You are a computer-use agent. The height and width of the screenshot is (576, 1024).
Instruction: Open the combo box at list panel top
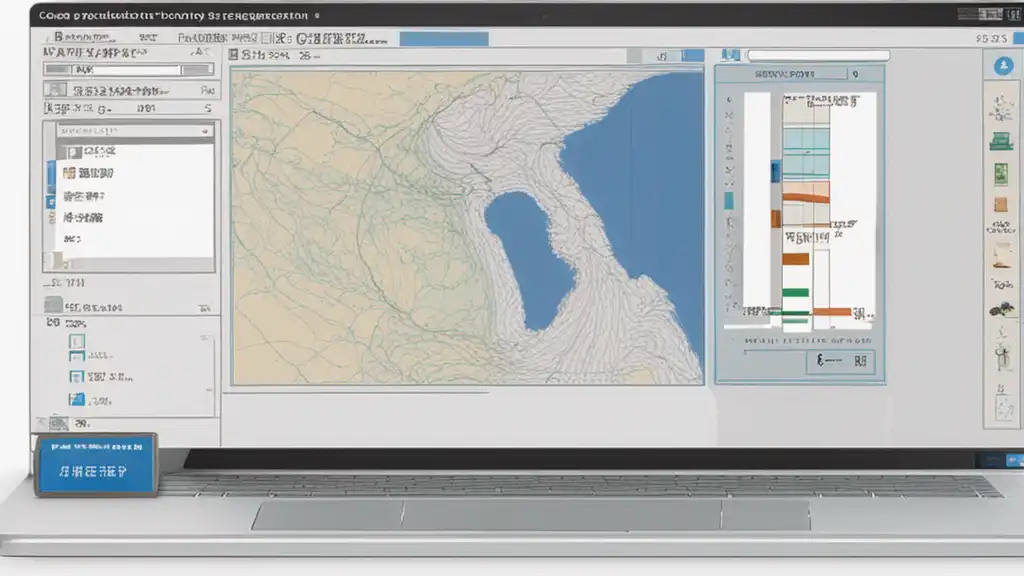click(135, 131)
